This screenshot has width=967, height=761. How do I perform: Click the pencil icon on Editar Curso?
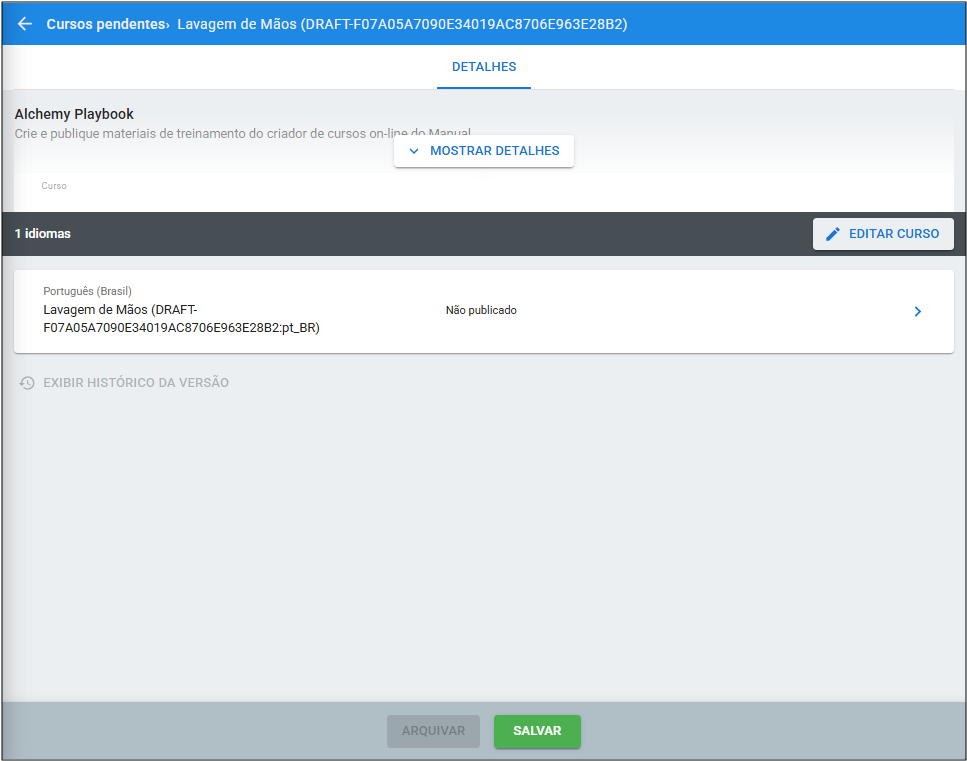(833, 234)
